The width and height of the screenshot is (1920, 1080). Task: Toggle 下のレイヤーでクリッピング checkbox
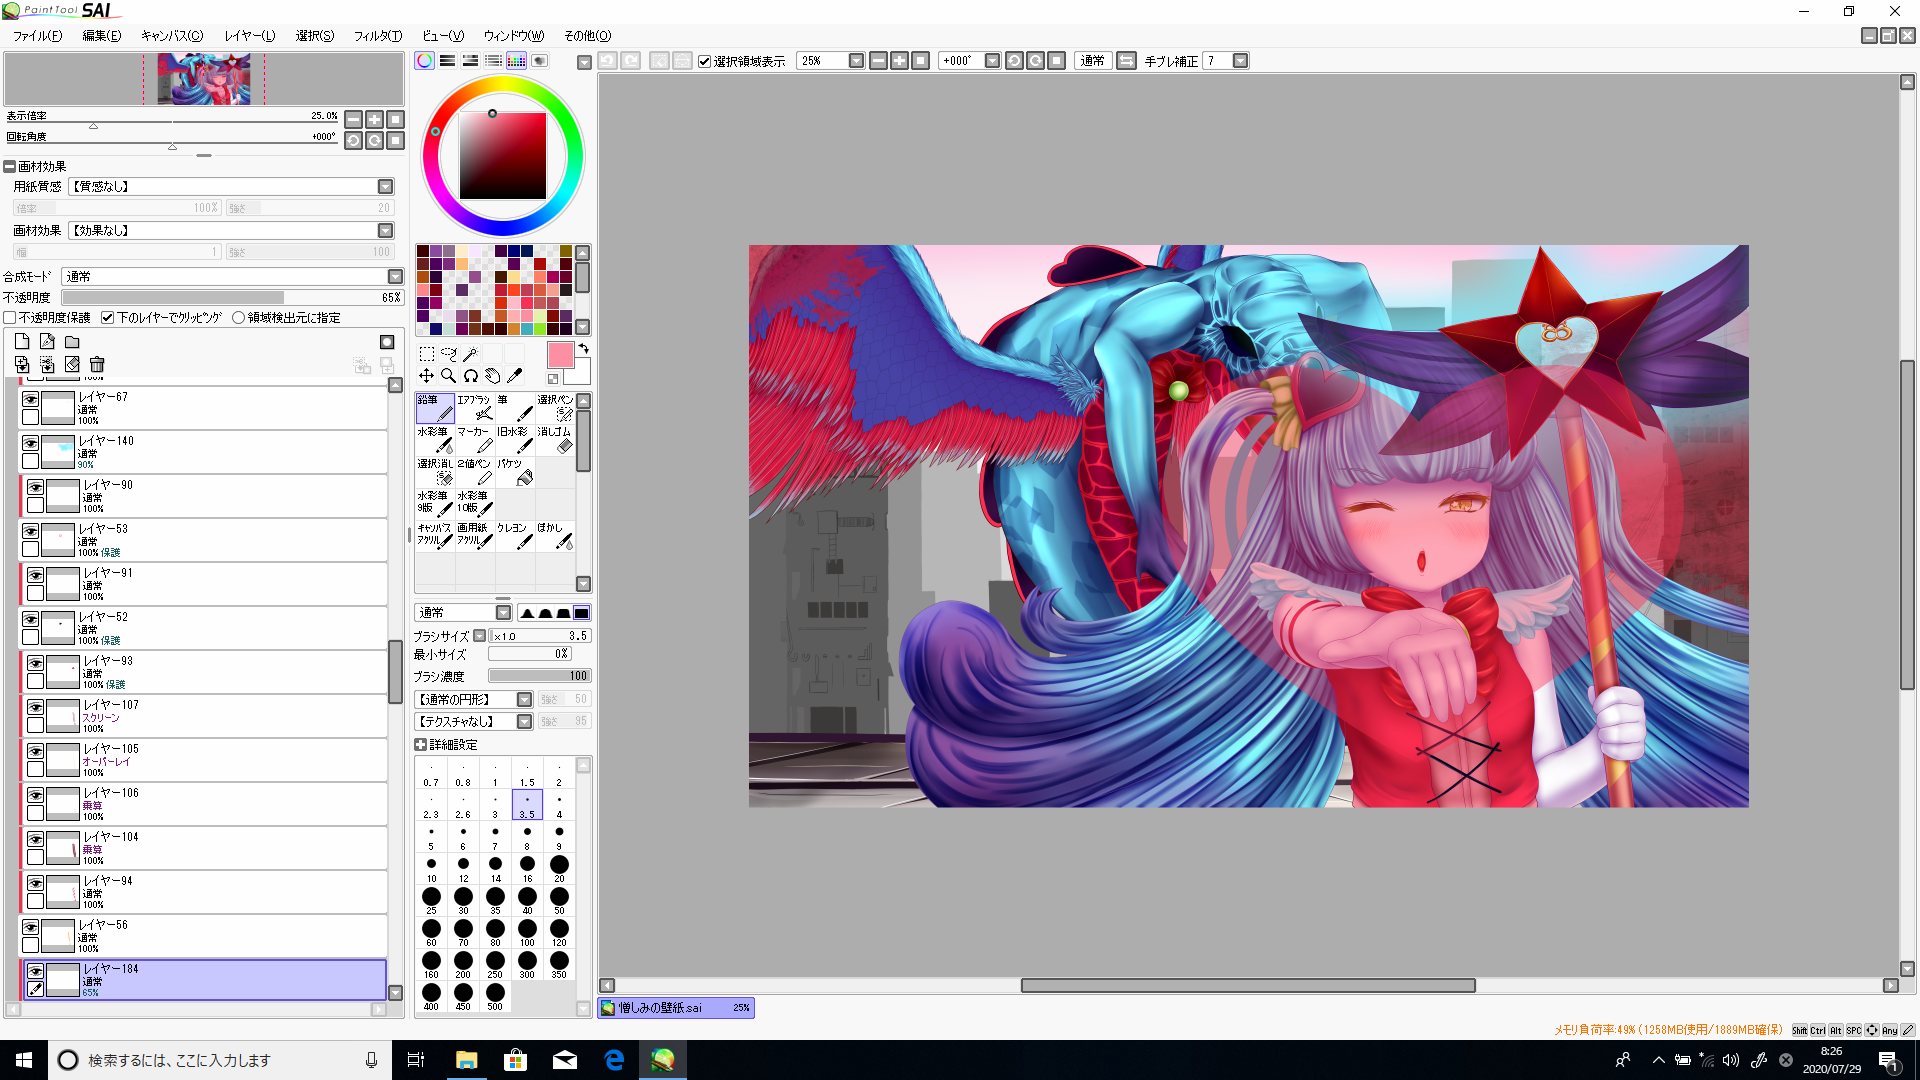pos(108,318)
